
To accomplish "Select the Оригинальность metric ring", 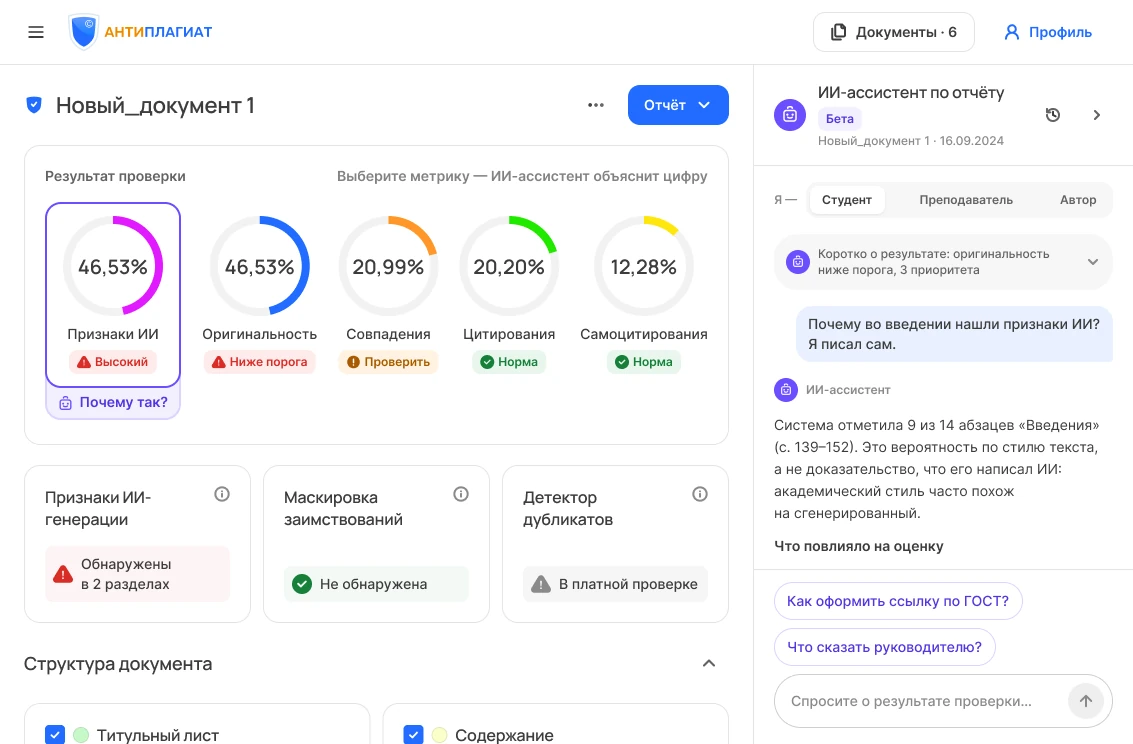I will pos(259,266).
